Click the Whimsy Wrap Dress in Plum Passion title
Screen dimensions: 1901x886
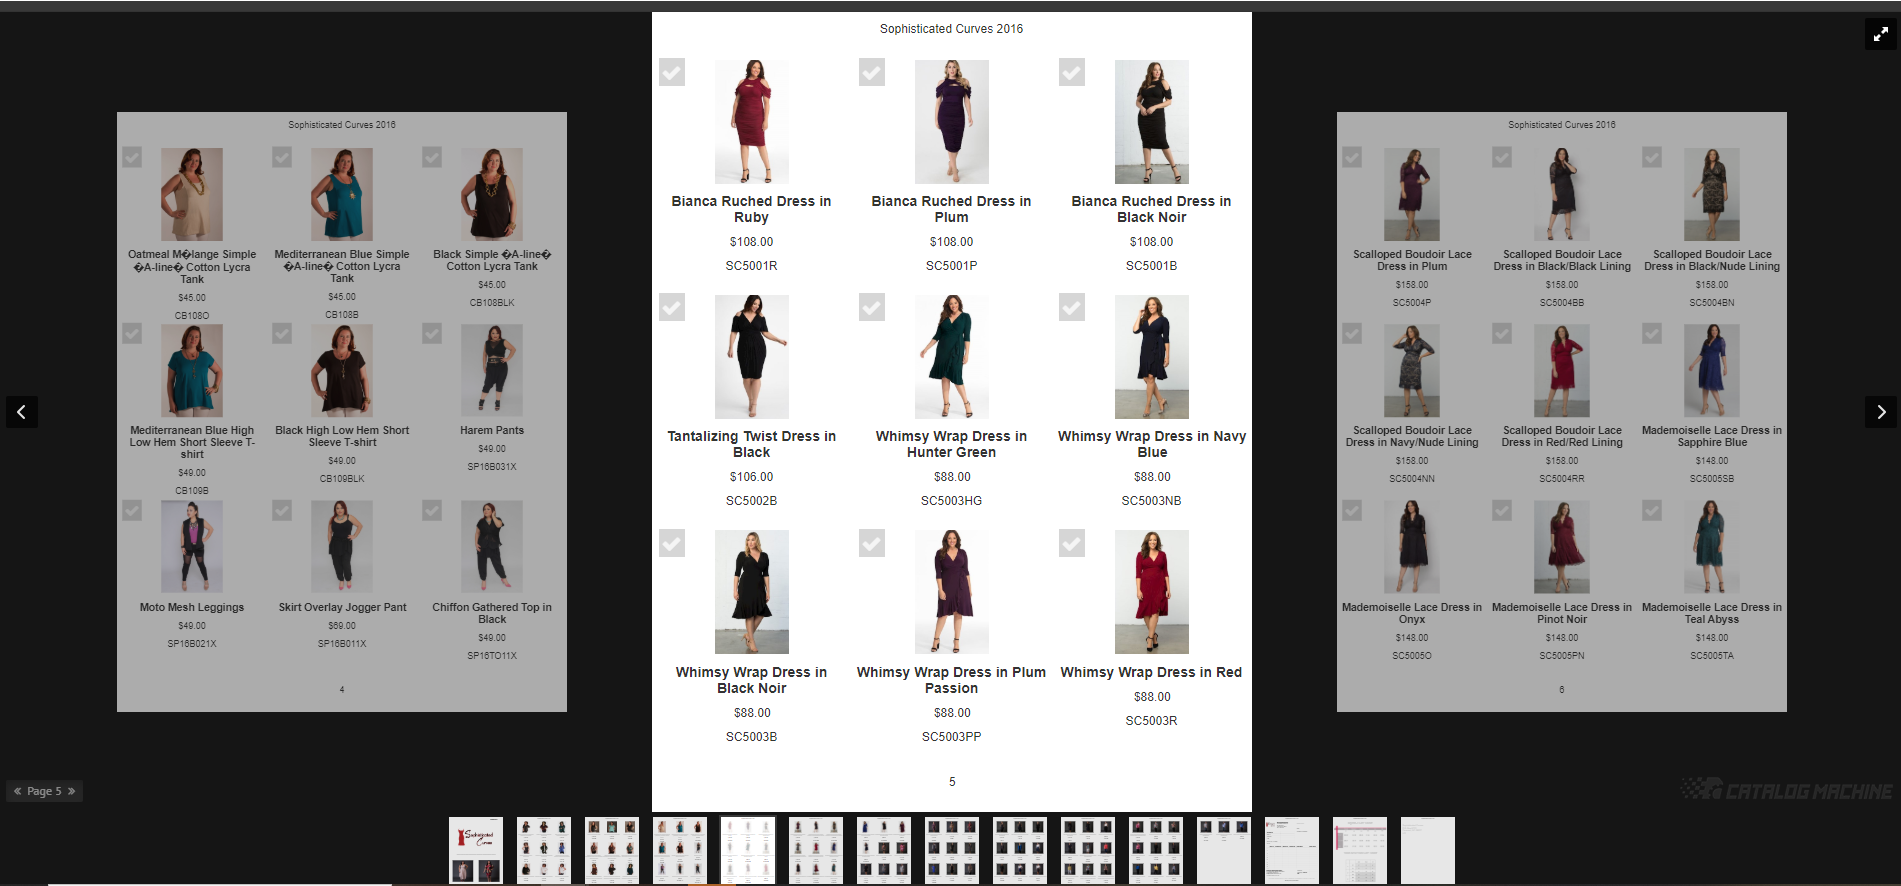pos(952,680)
